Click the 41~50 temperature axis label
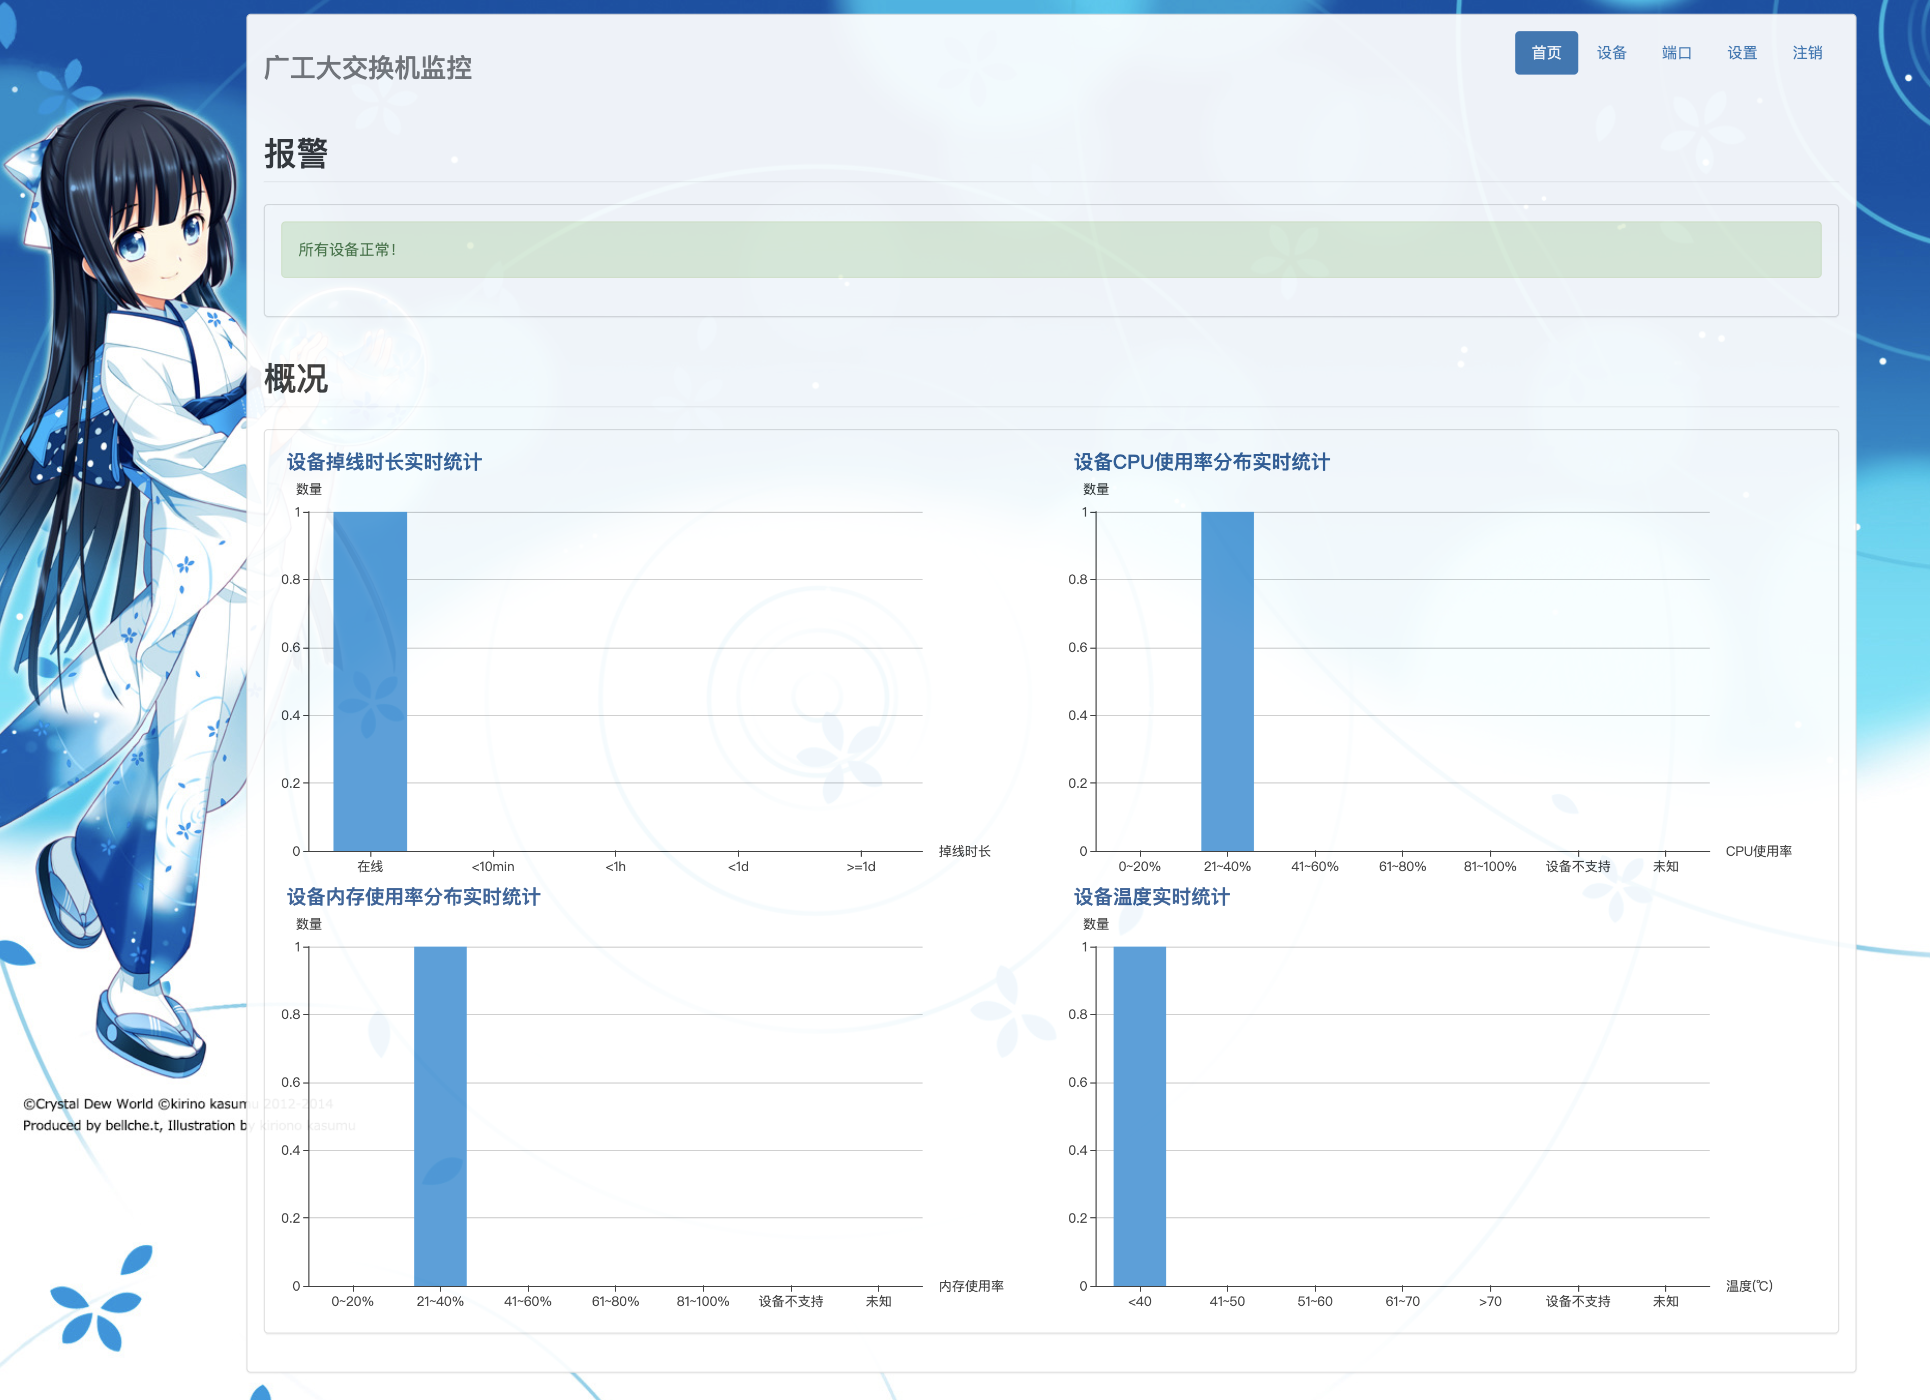Viewport: 1930px width, 1400px height. pyautogui.click(x=1227, y=1302)
